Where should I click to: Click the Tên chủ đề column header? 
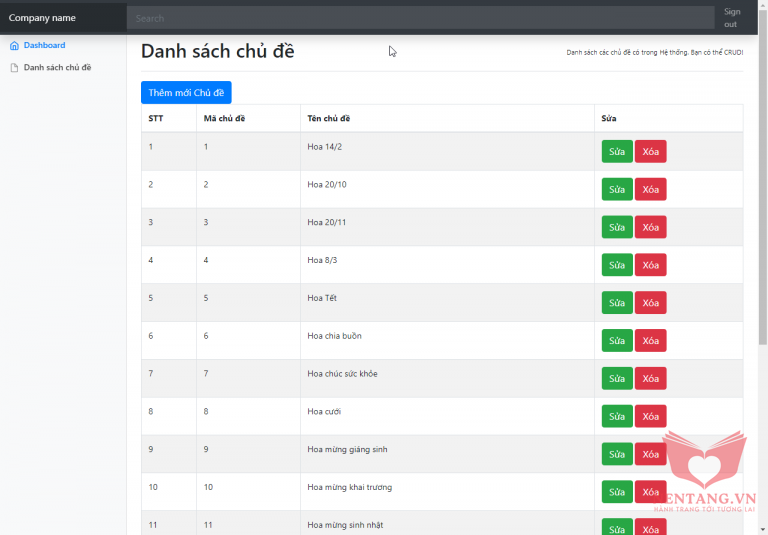click(329, 119)
